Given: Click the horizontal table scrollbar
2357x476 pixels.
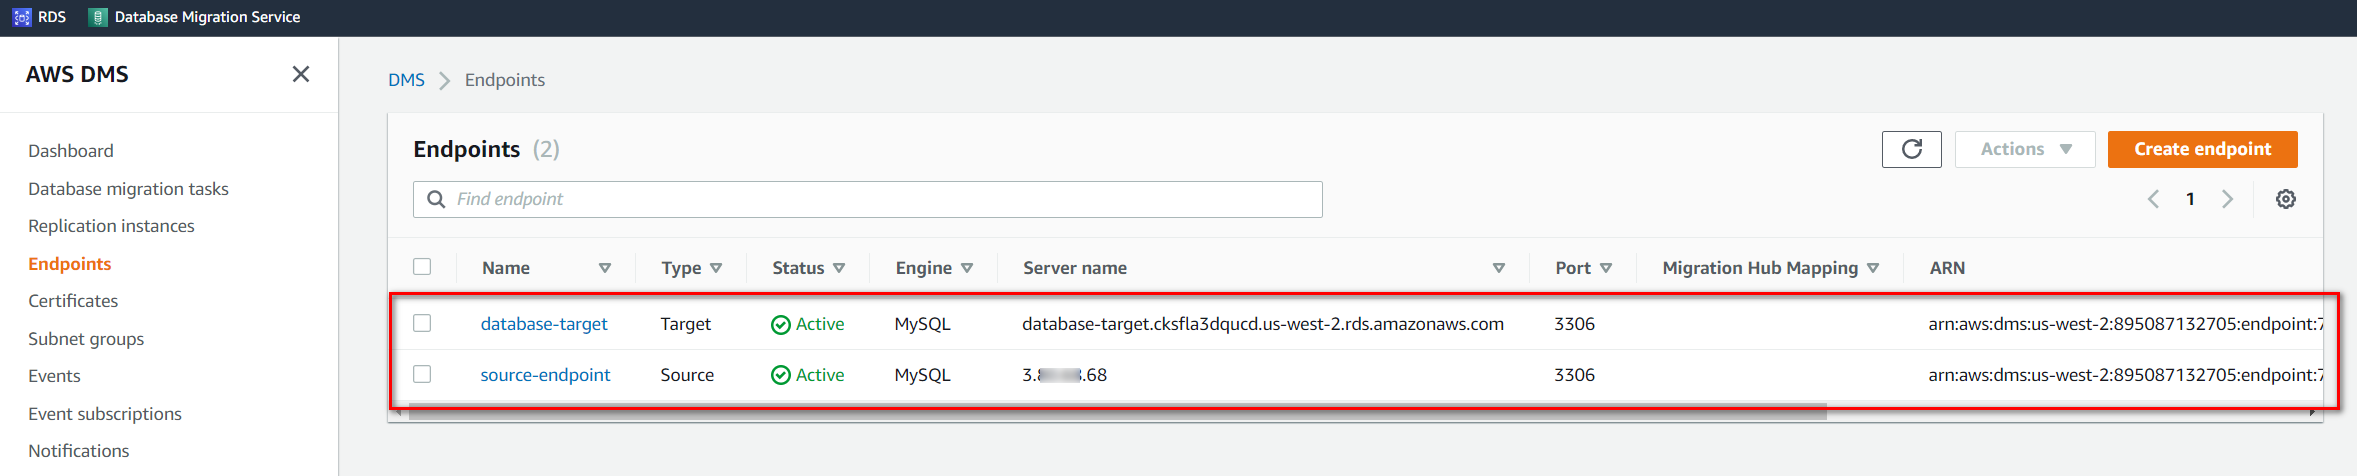Looking at the screenshot, I should [x=1117, y=412].
